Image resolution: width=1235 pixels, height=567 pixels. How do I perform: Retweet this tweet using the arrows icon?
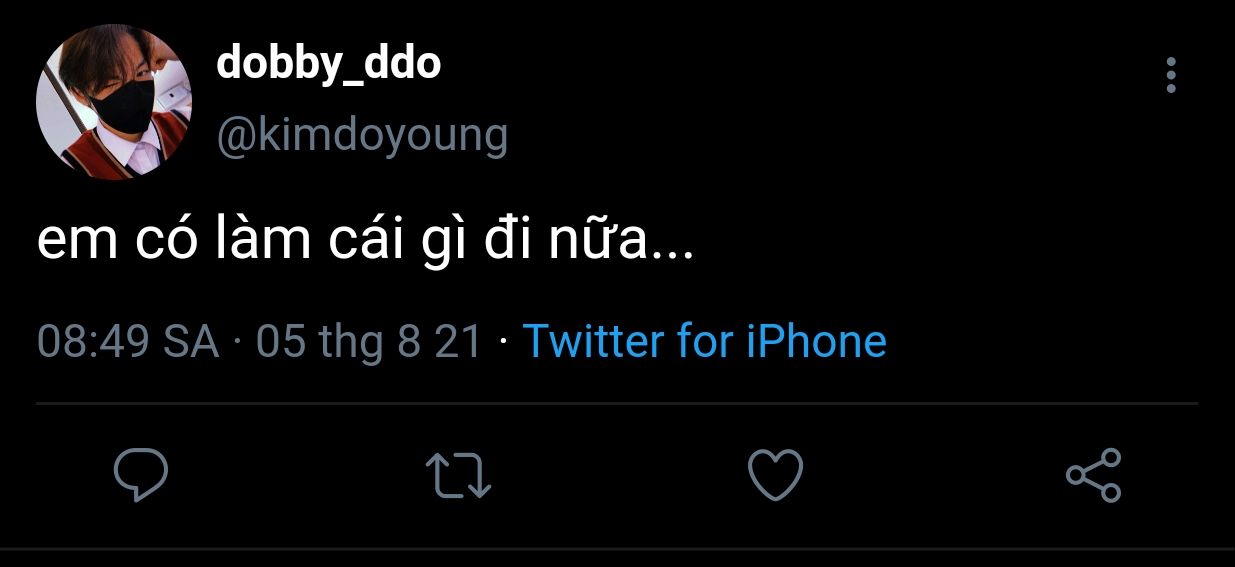(x=458, y=474)
